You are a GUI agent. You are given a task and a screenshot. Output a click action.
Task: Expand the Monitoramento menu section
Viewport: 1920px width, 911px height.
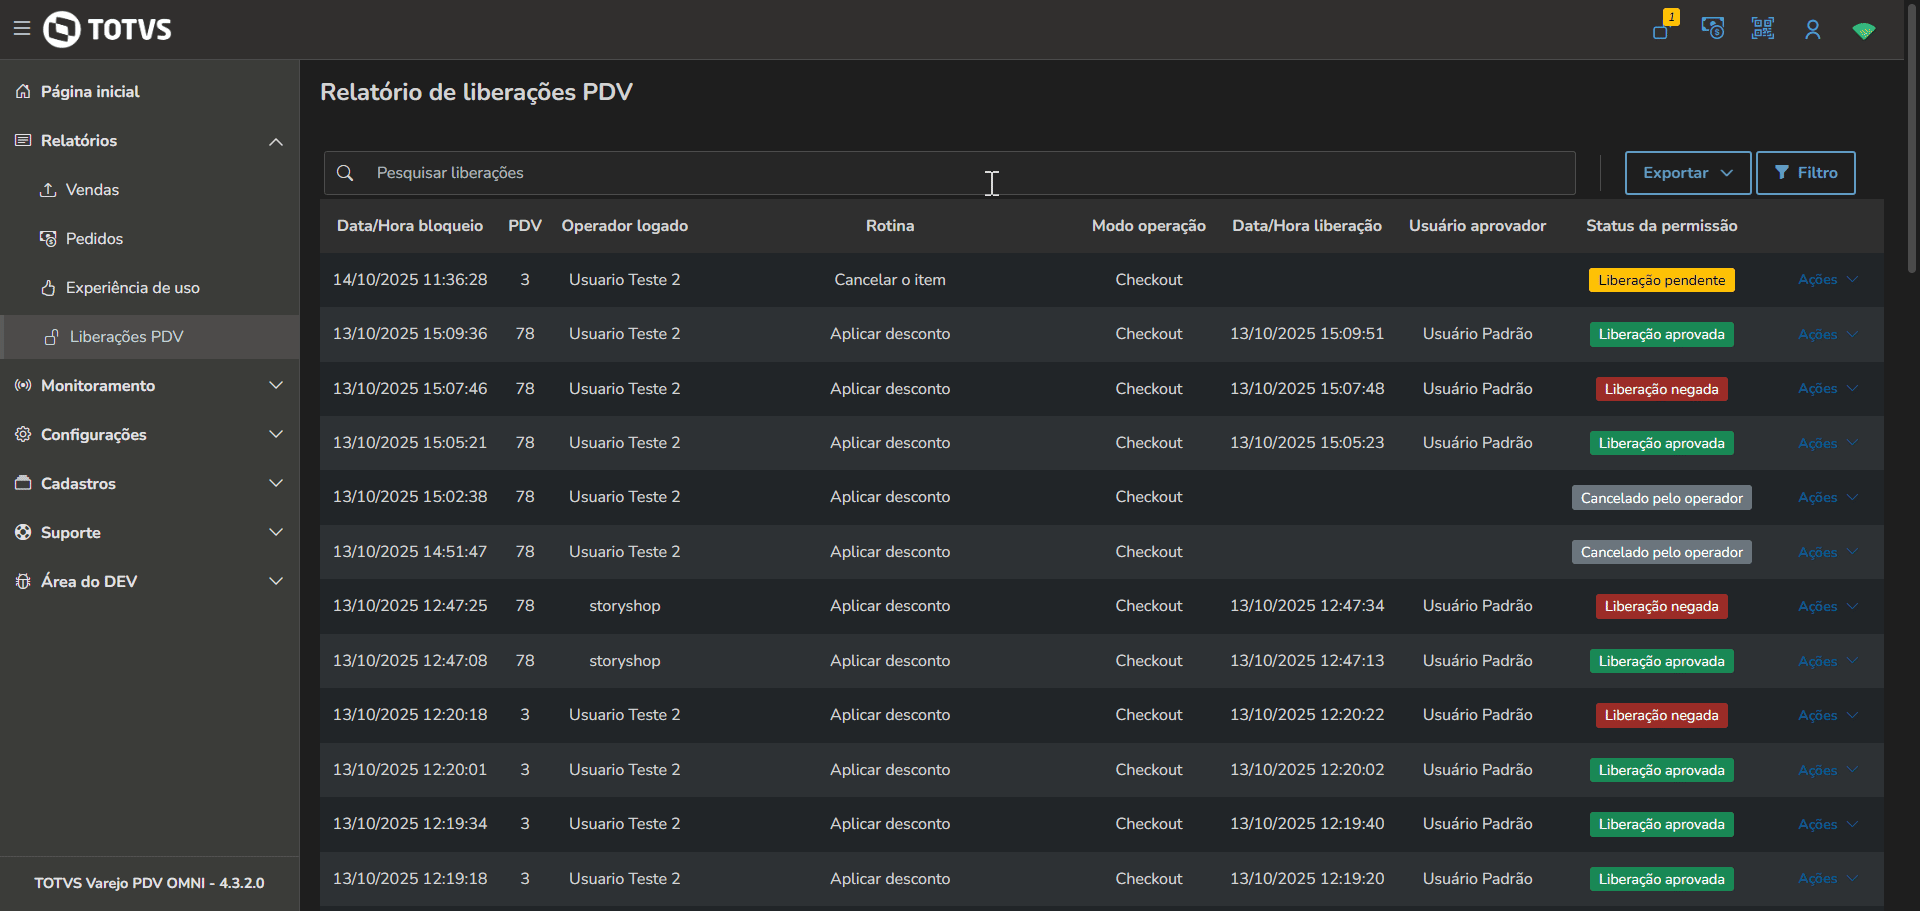[276, 386]
